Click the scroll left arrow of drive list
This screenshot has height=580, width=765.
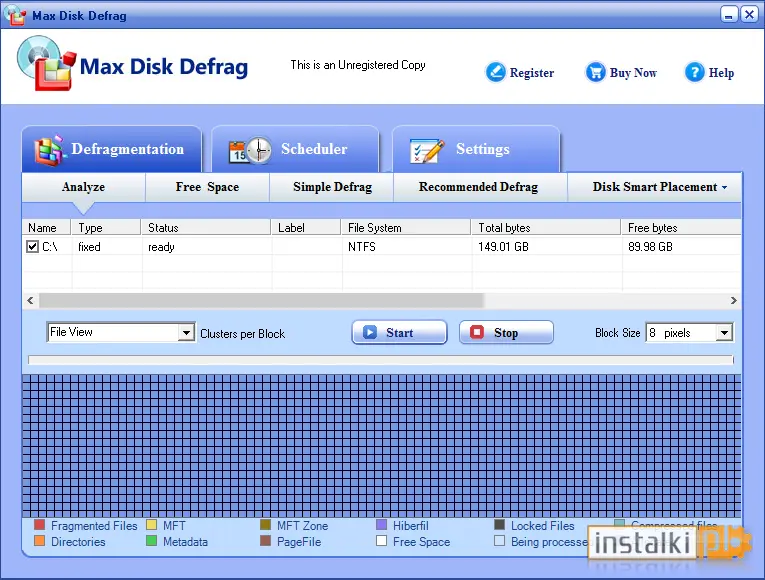pos(30,300)
